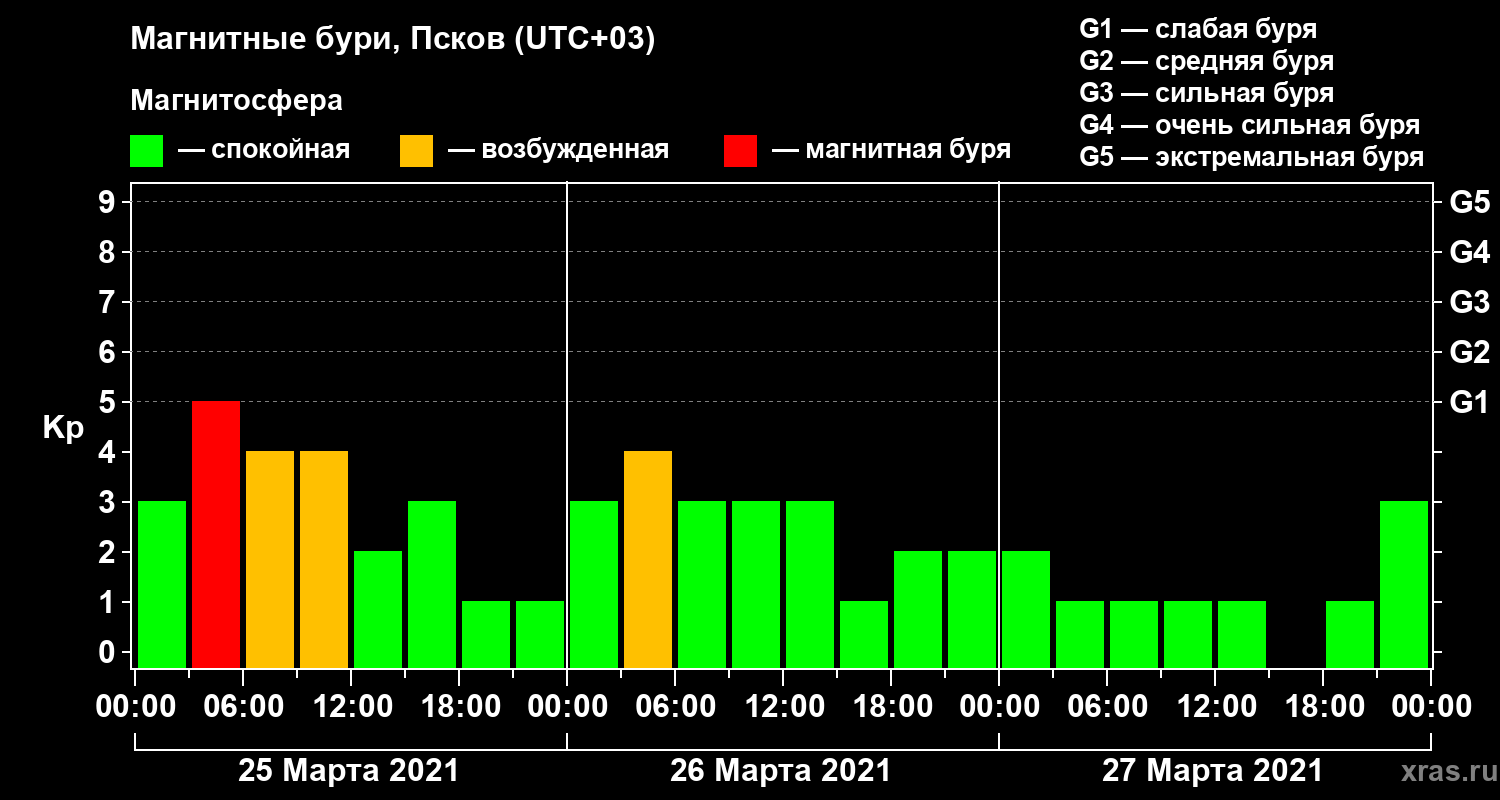The height and width of the screenshot is (800, 1500).
Task: Click the 21:00–24:00 green bar on 26 March
Action: tap(972, 609)
